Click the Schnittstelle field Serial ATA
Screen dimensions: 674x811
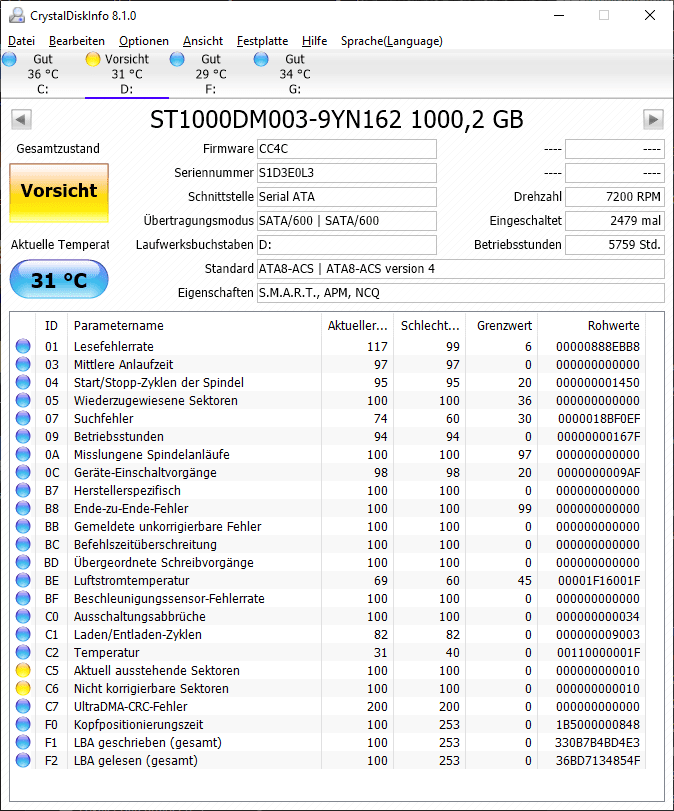click(x=347, y=197)
